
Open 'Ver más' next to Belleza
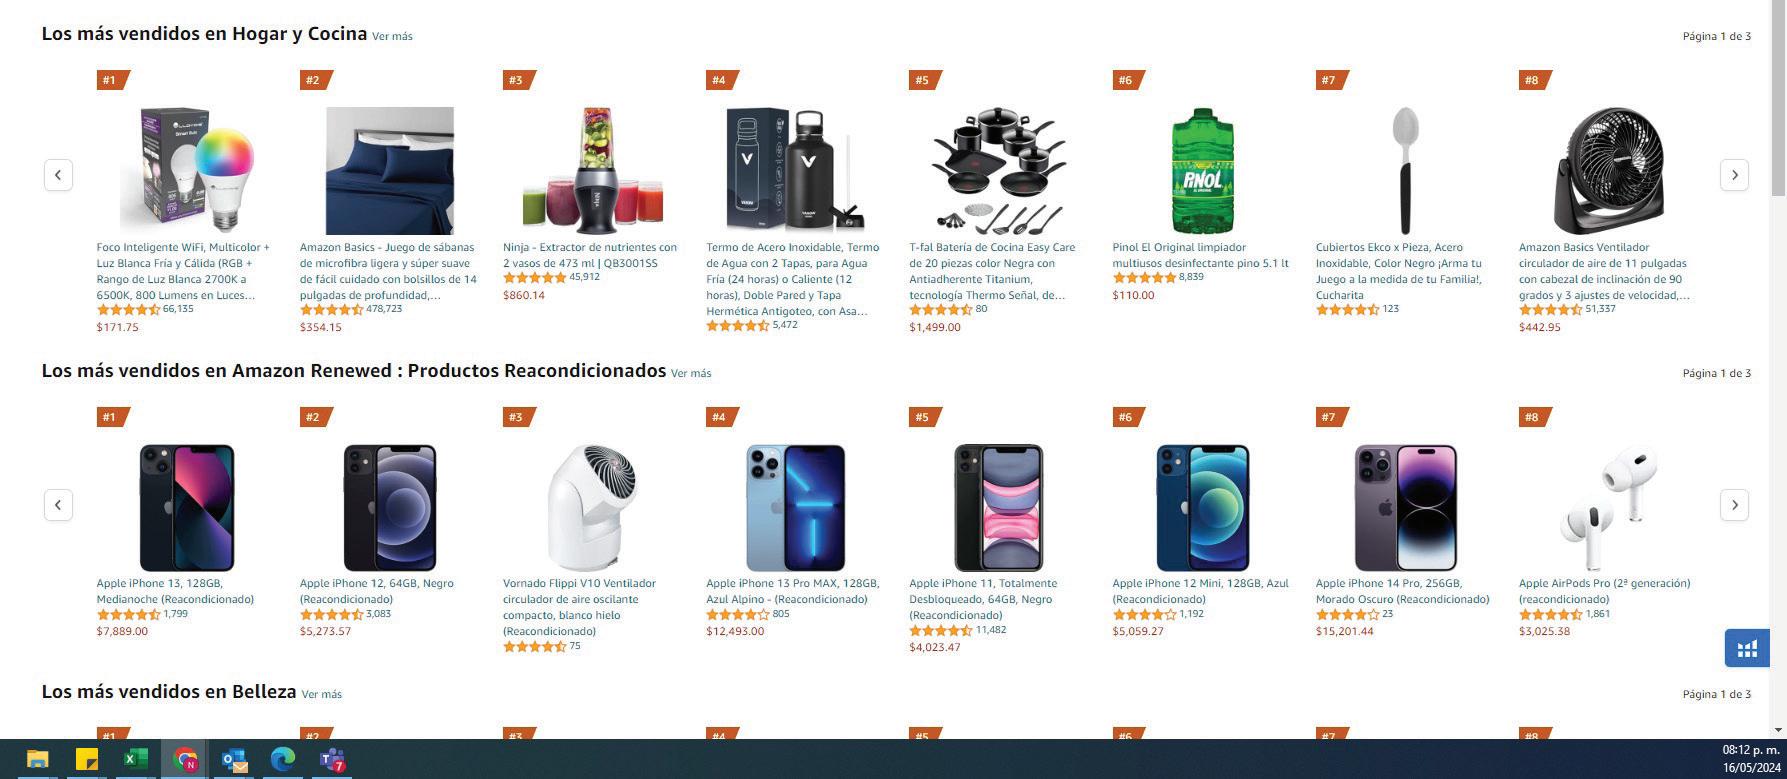(x=322, y=694)
